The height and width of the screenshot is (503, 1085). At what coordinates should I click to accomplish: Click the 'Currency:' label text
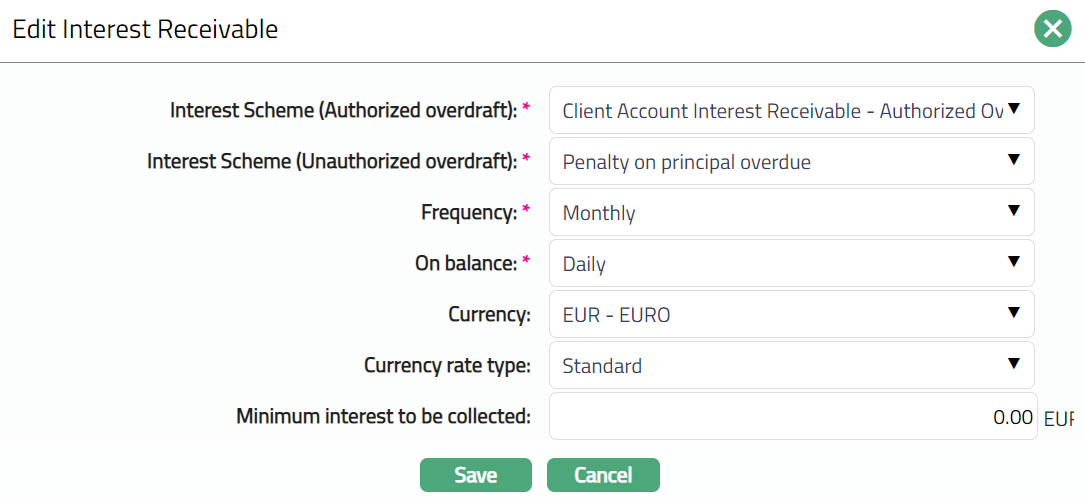point(489,315)
